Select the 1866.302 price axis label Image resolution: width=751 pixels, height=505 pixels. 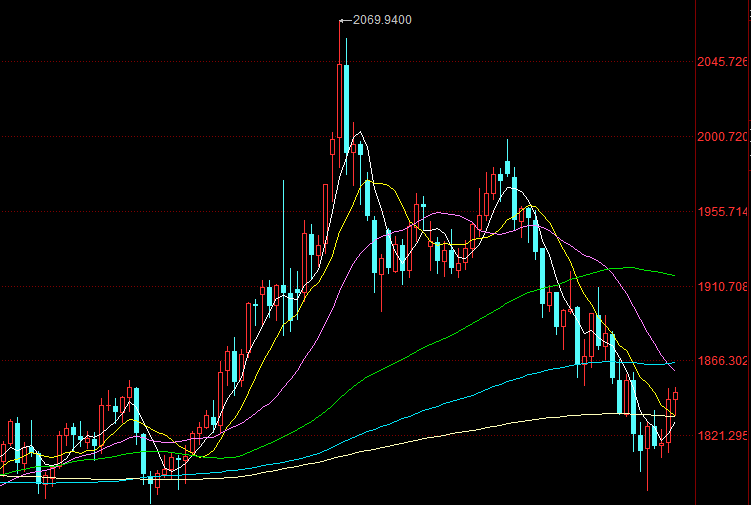[722, 361]
